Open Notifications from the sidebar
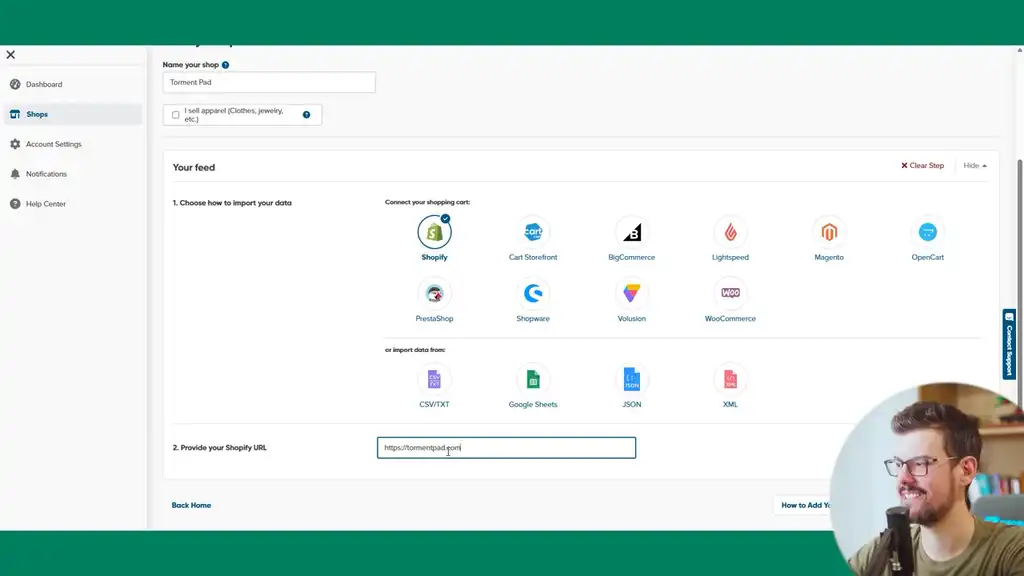 click(46, 174)
